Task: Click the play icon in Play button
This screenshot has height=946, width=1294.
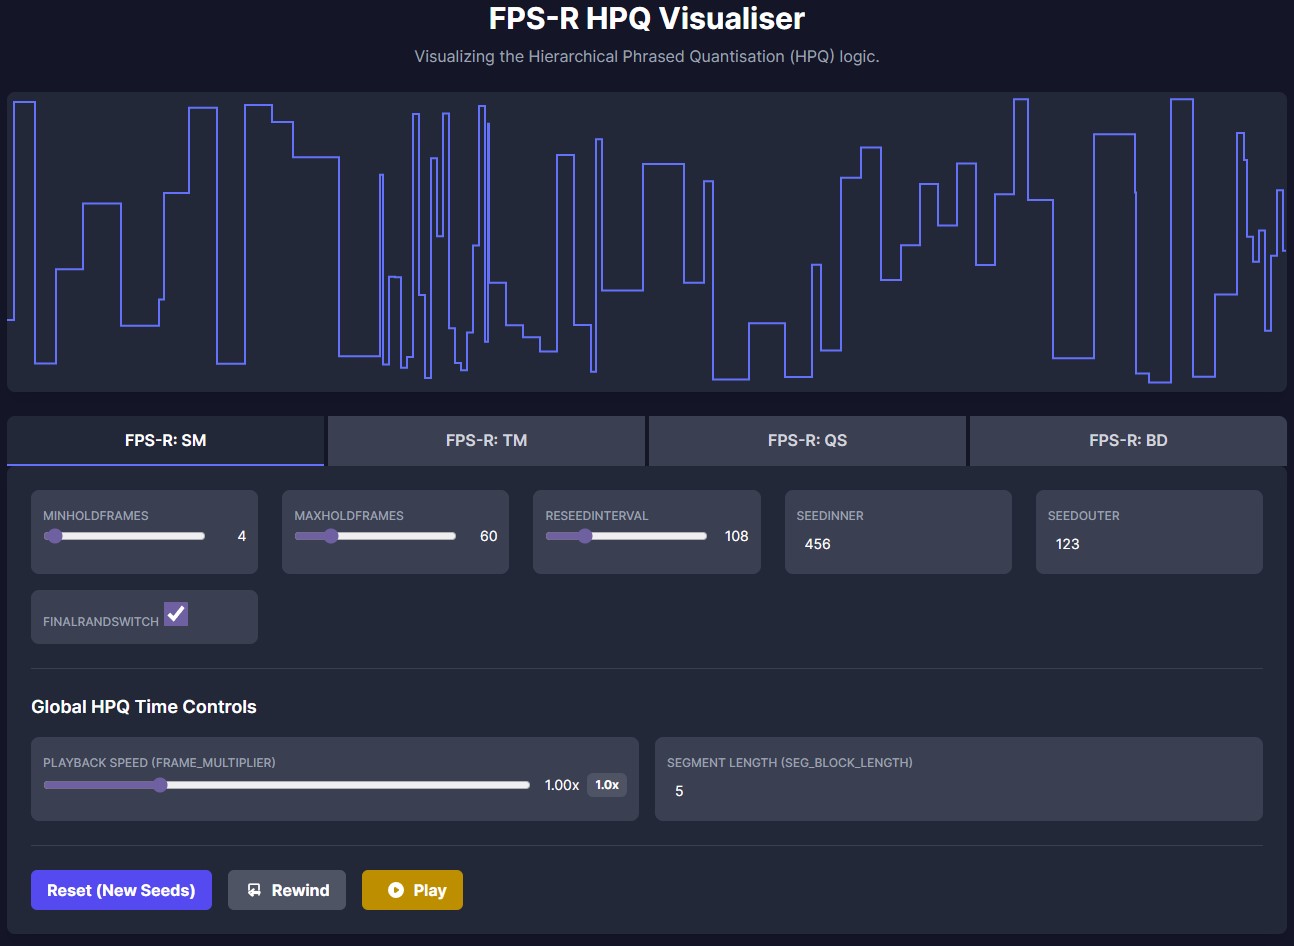Action: point(396,890)
